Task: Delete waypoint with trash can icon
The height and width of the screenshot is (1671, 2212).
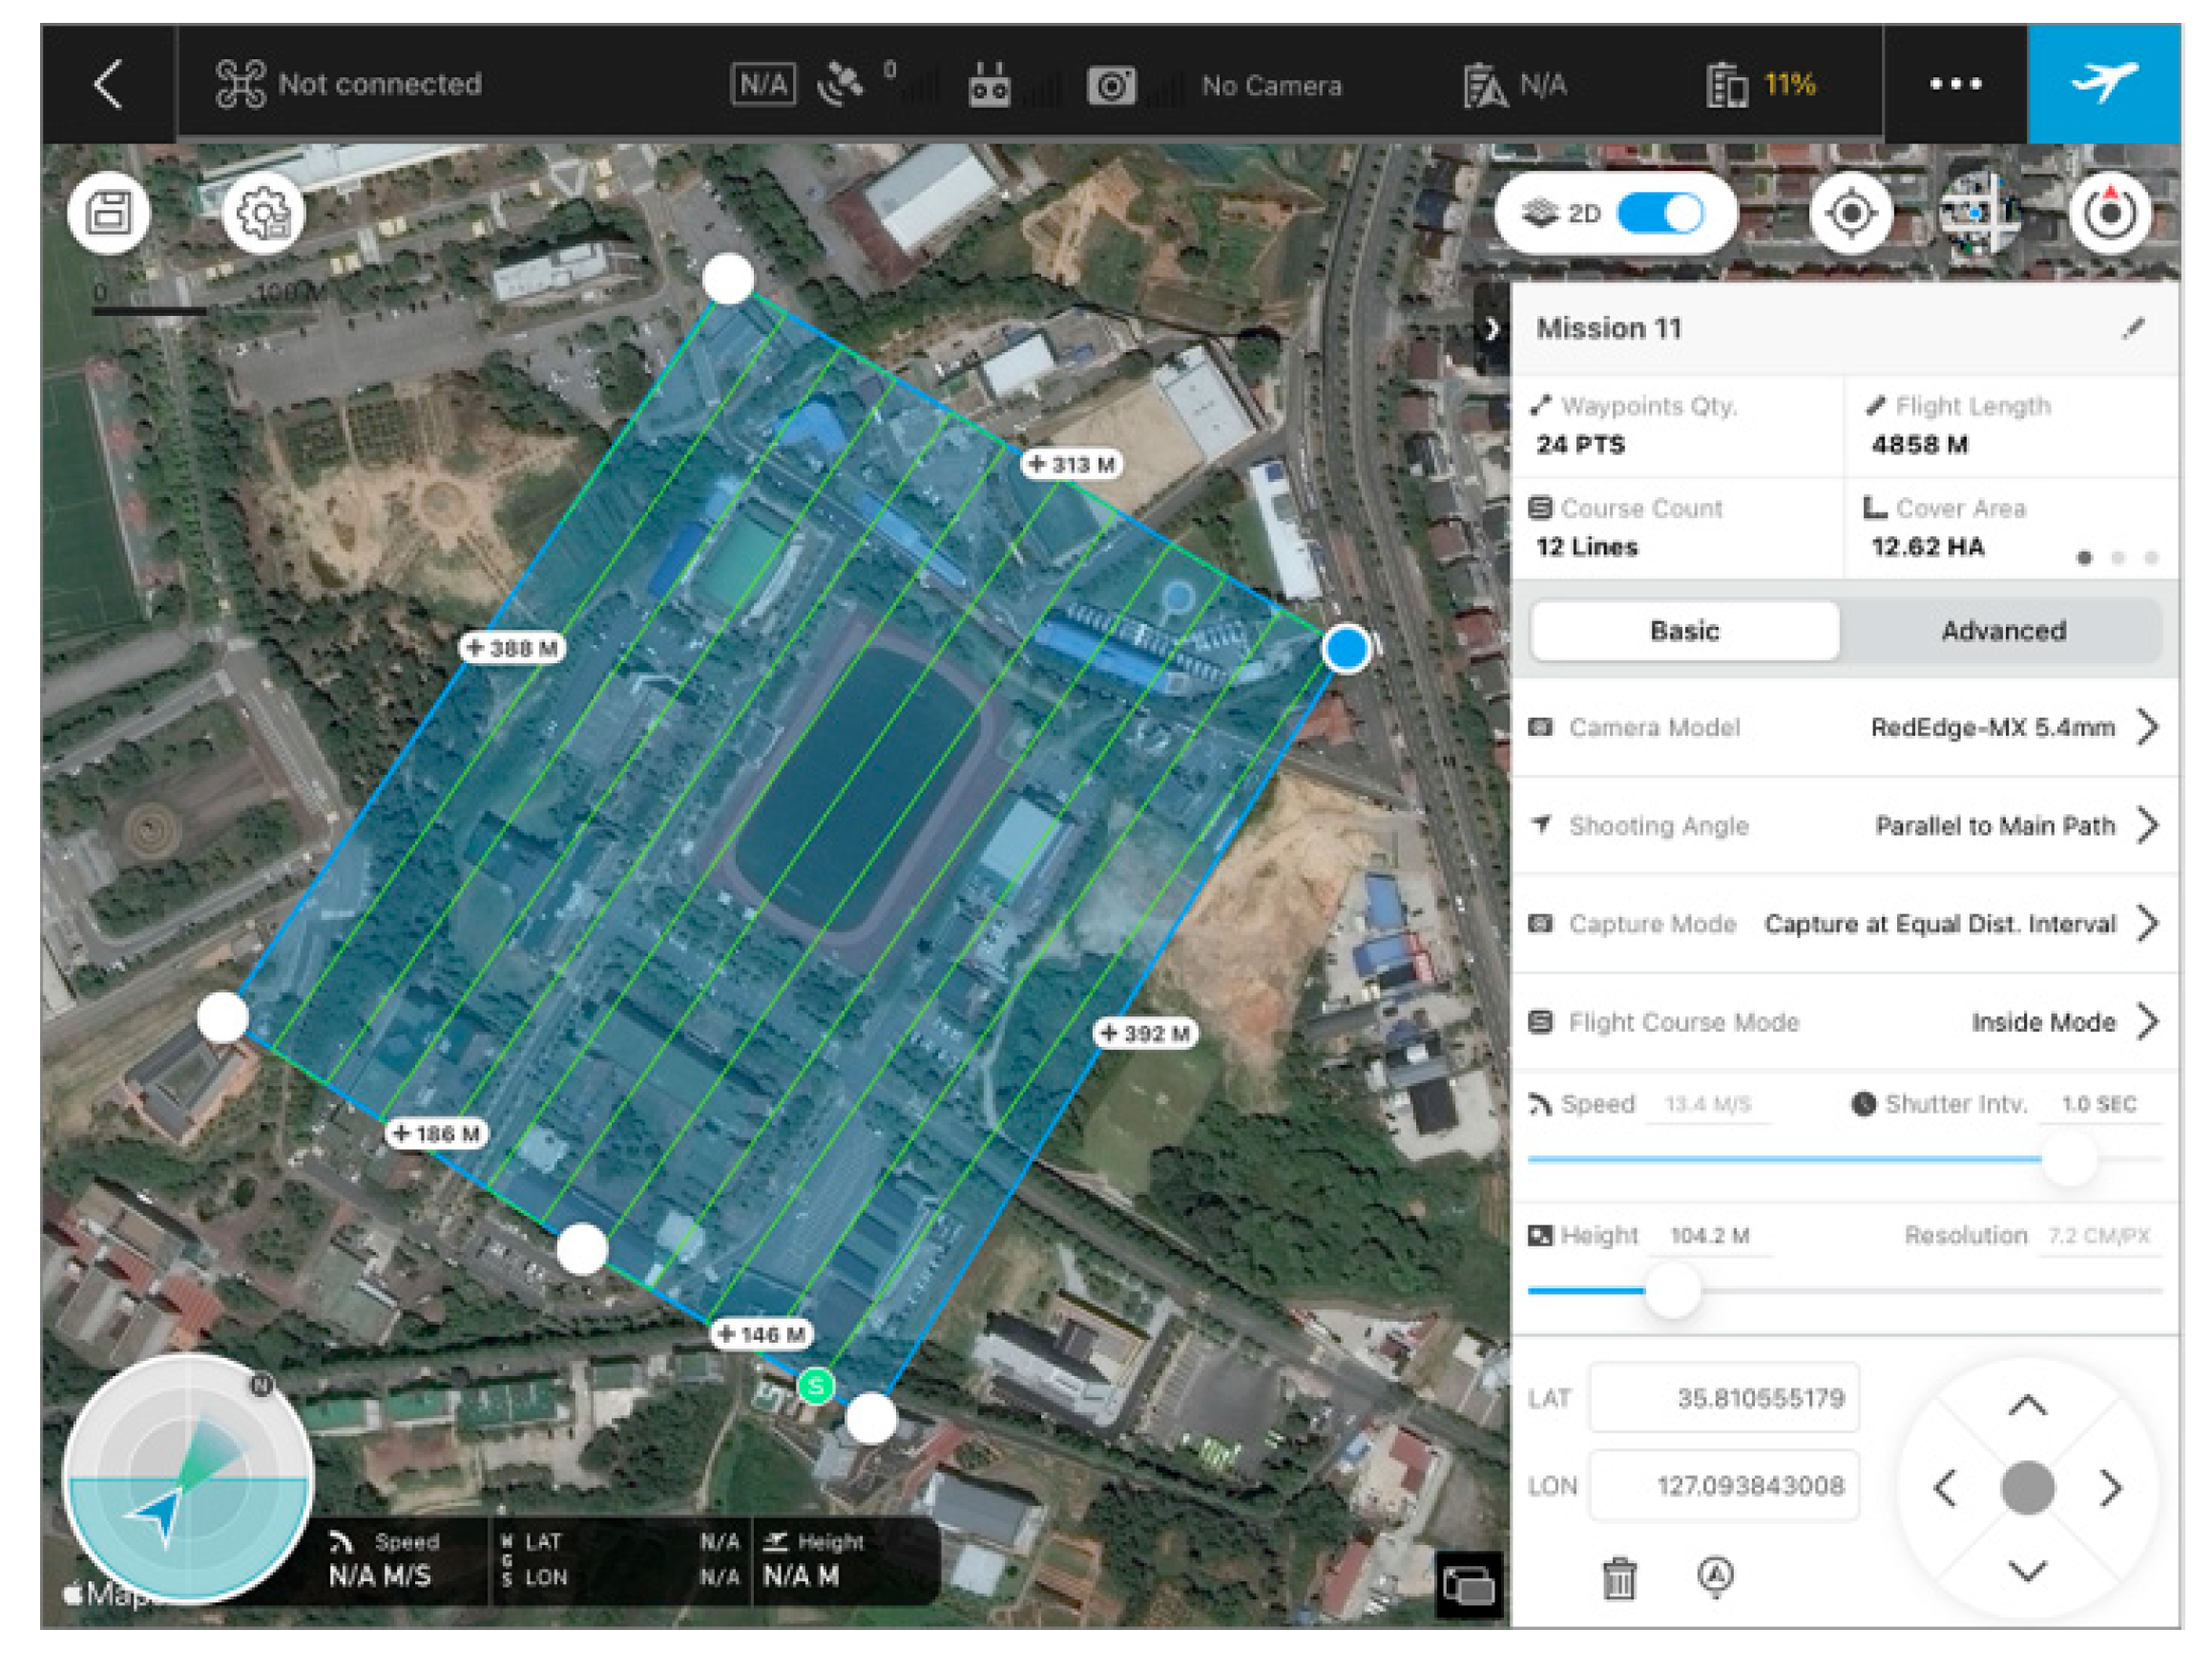Action: [1619, 1579]
